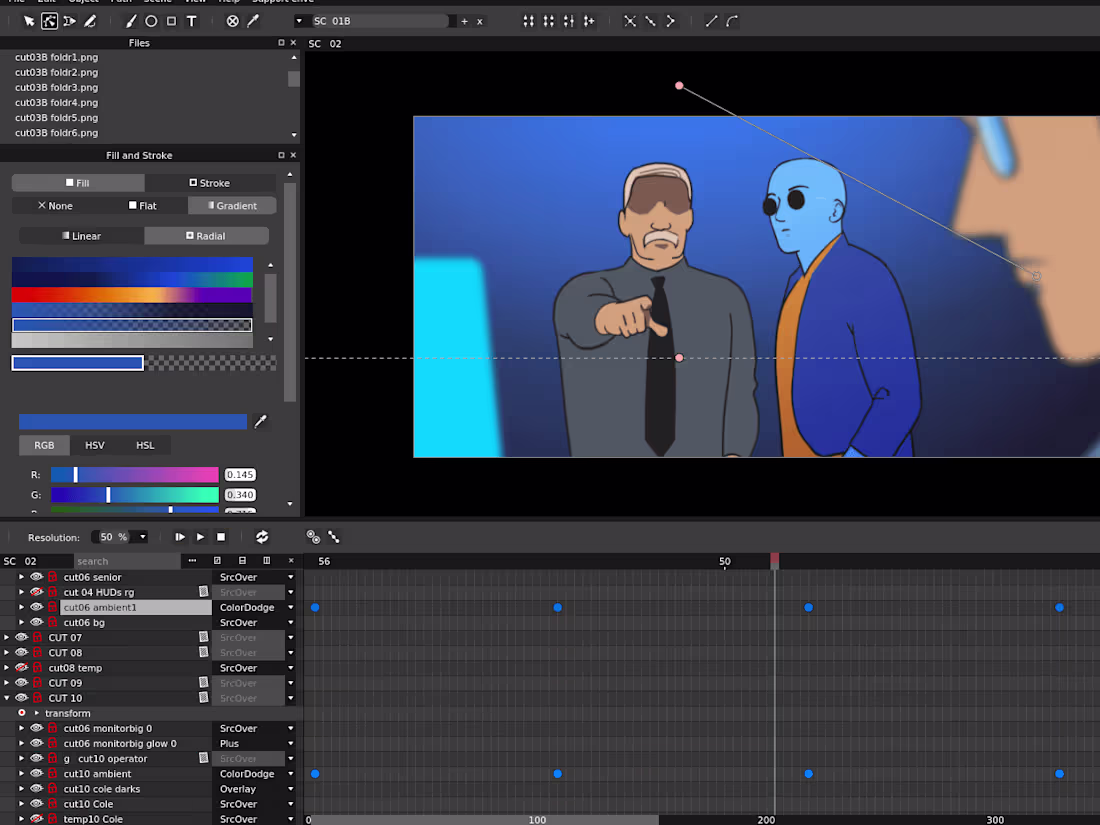Activate the Rectangle tool
Image resolution: width=1100 pixels, height=825 pixels.
tap(171, 20)
